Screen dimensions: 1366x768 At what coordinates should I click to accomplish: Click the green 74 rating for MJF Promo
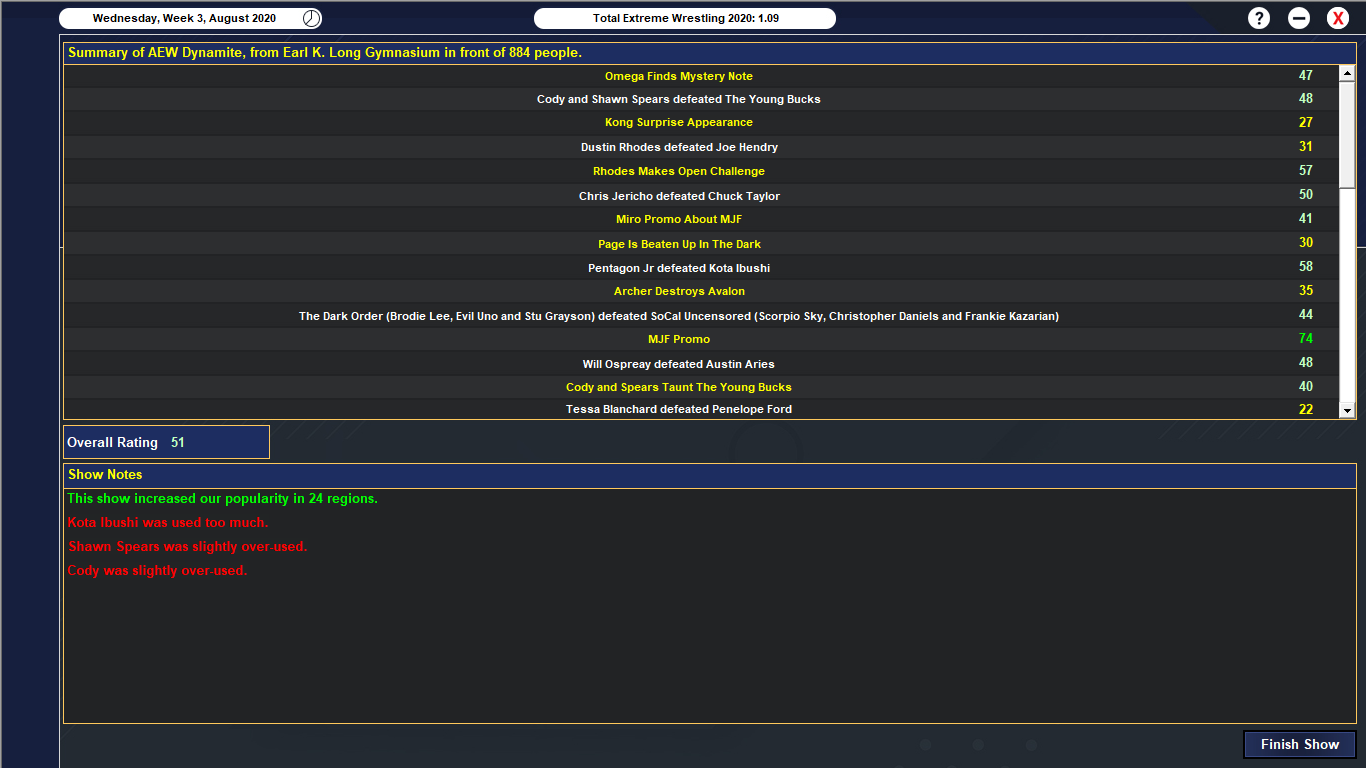point(1306,338)
